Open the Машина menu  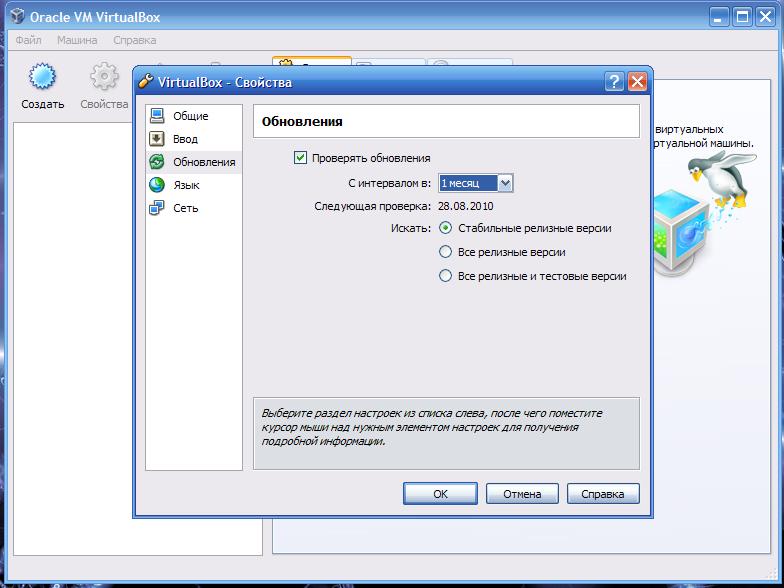coord(77,40)
